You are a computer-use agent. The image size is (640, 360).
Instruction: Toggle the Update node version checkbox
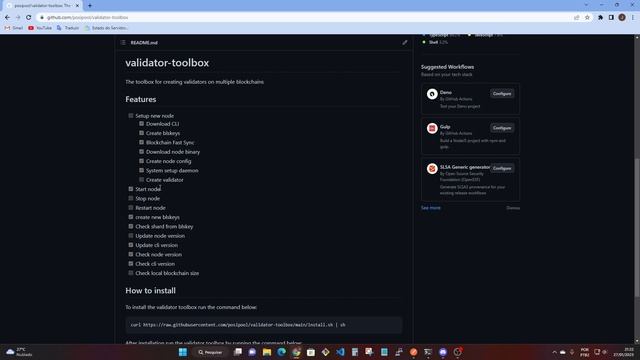pos(131,236)
